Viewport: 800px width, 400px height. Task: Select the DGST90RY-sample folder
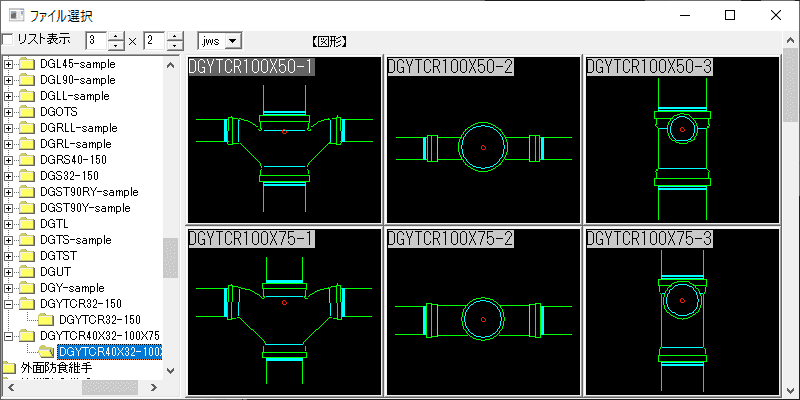pyautogui.click(x=89, y=192)
